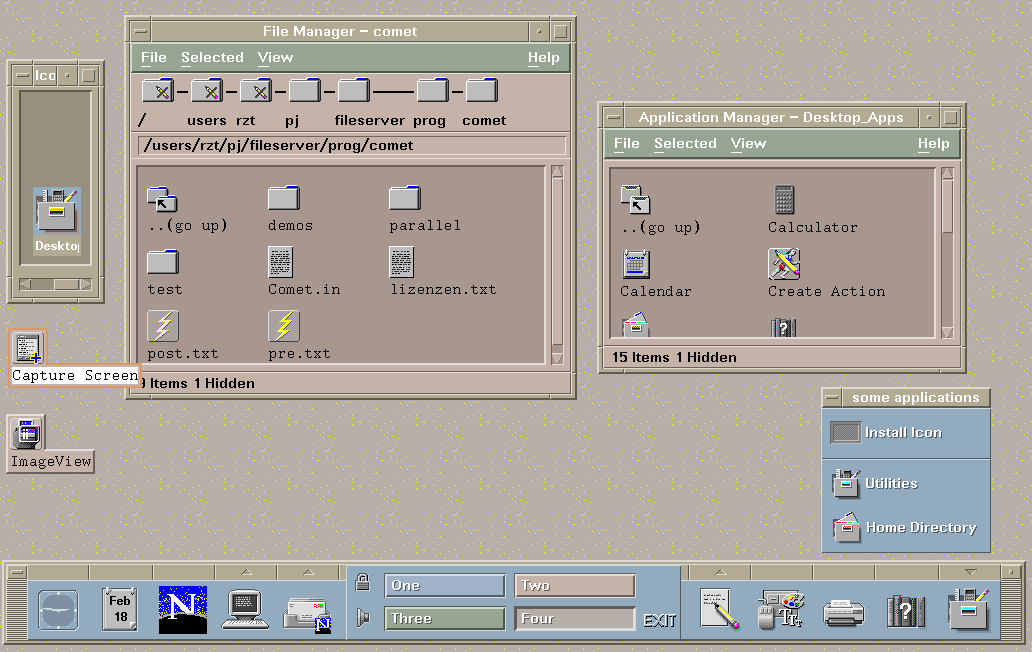Click the EXIT button on front panel
This screenshot has width=1032, height=652.
tap(659, 620)
